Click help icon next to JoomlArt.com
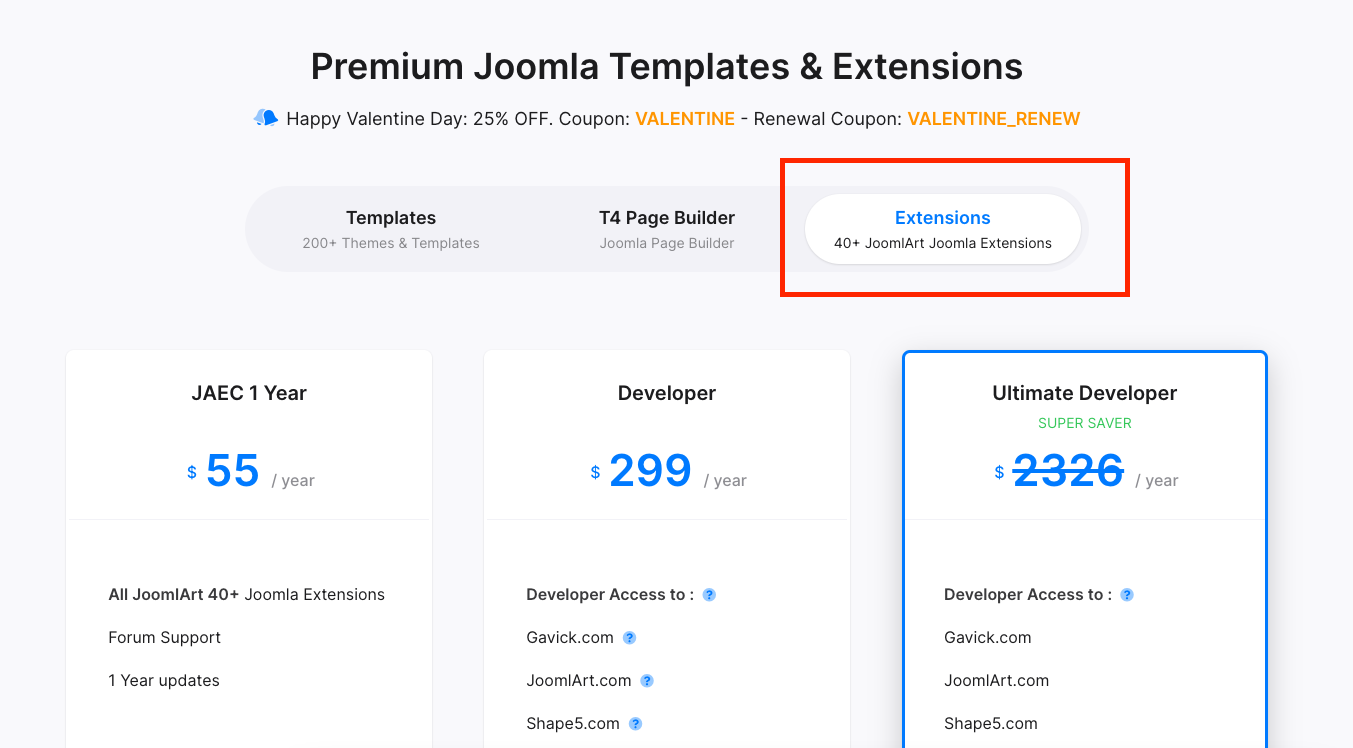The height and width of the screenshot is (748, 1353). [647, 681]
